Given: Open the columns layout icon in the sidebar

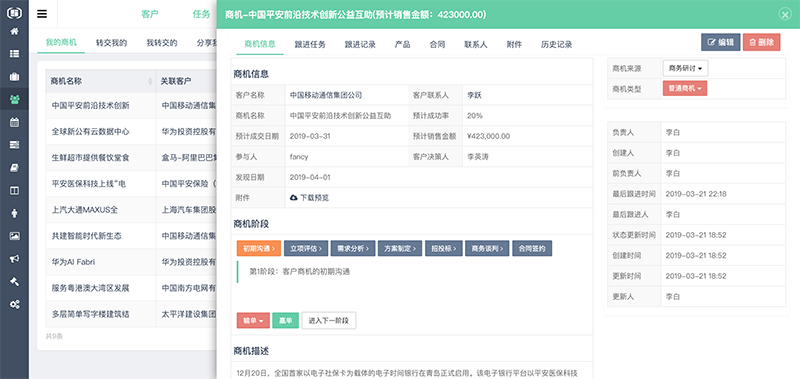Looking at the screenshot, I should pyautogui.click(x=14, y=190).
